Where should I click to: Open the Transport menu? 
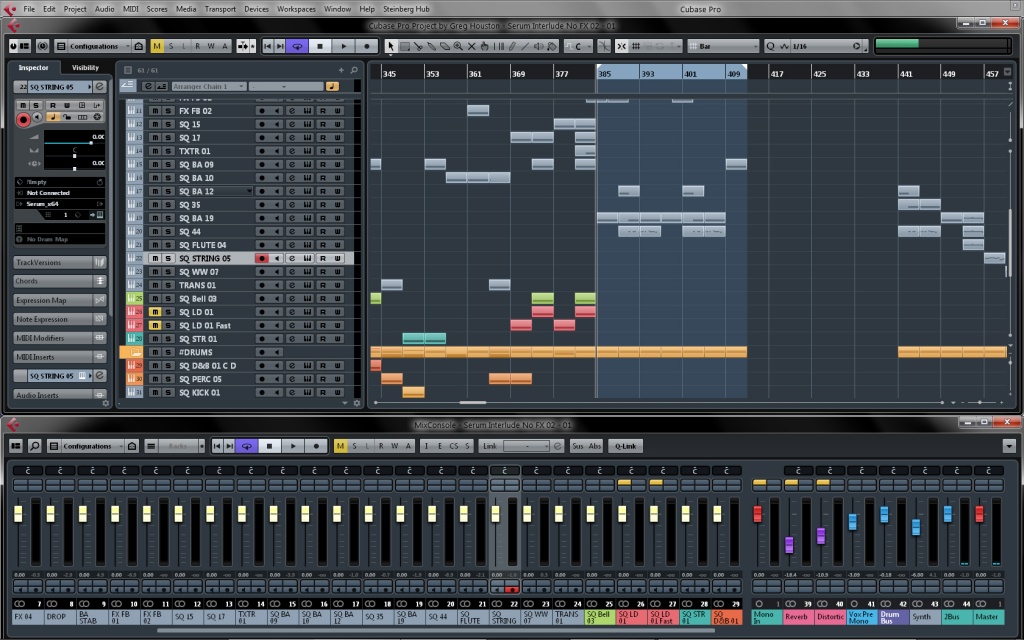[x=220, y=8]
